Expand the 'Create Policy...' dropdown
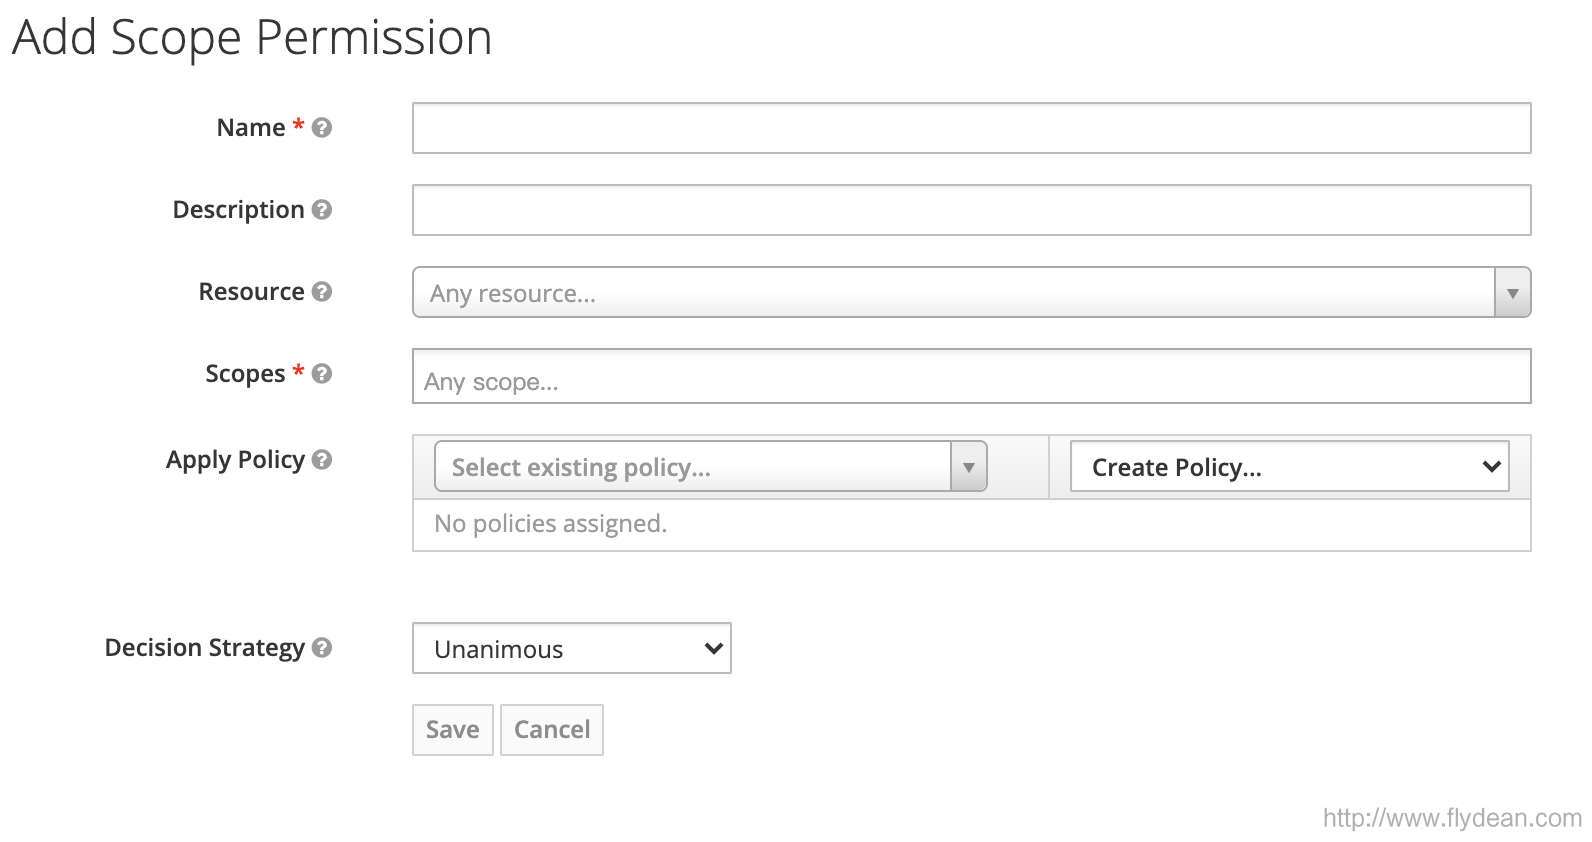 (x=1289, y=467)
